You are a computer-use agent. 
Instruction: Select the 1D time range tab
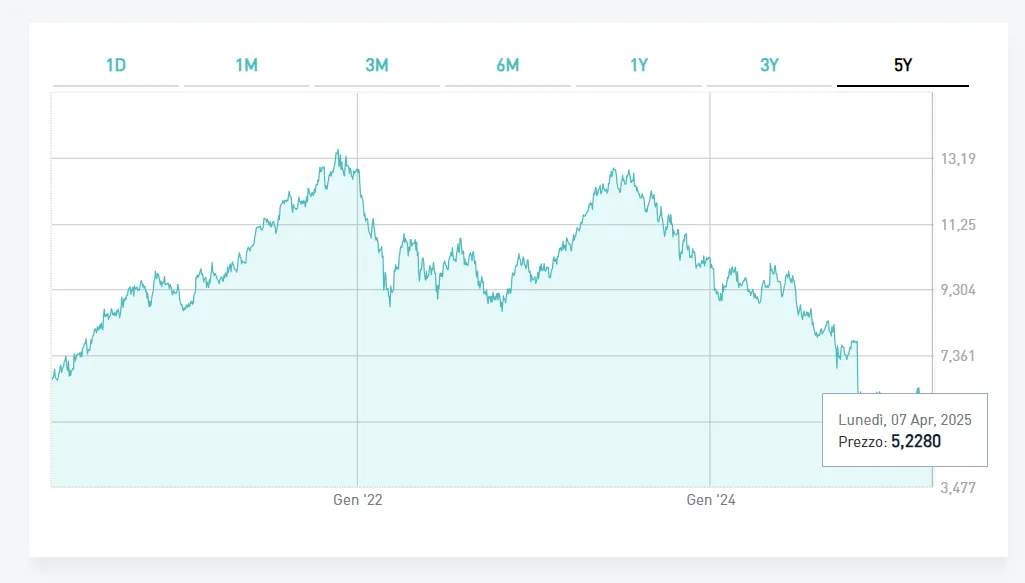coord(116,66)
